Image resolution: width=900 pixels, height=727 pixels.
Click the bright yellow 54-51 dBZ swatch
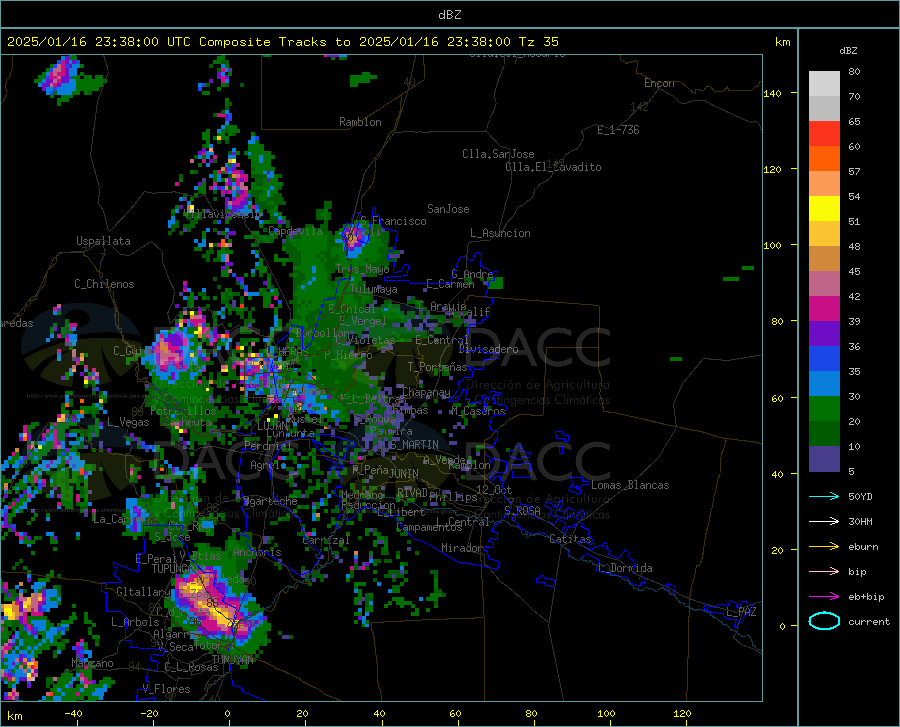click(824, 208)
